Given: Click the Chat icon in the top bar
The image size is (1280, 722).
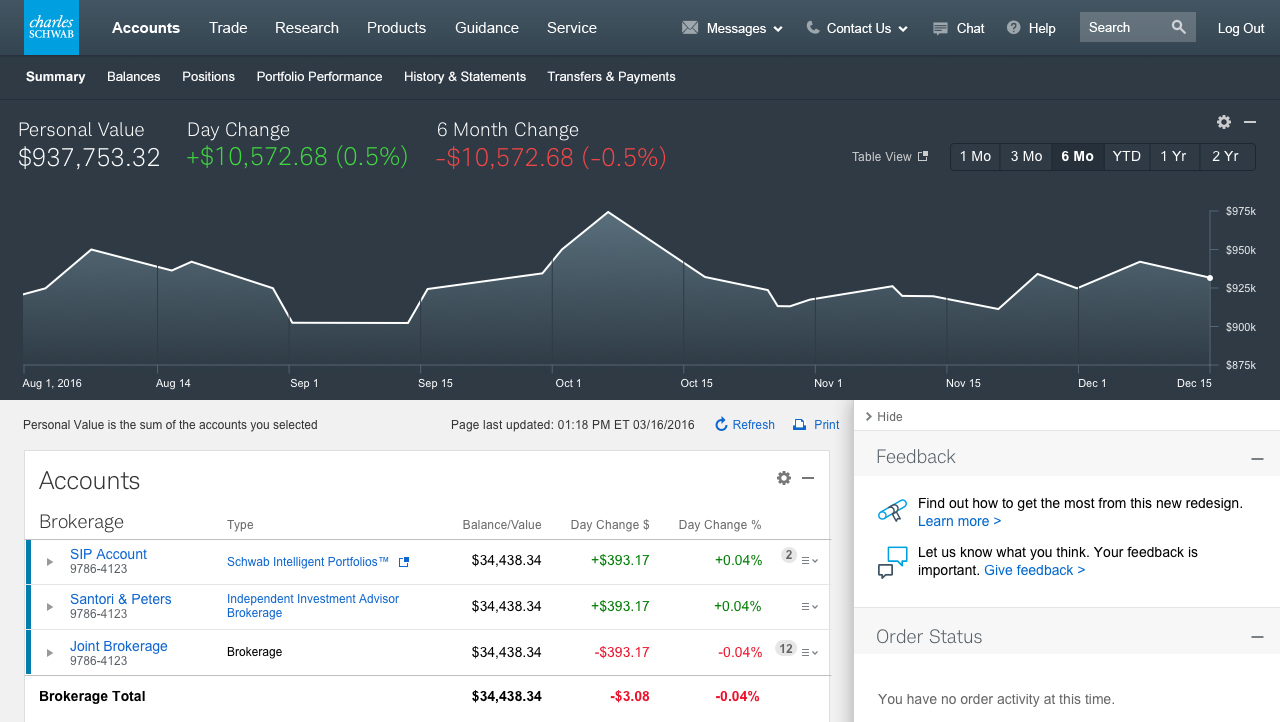Looking at the screenshot, I should 938,28.
